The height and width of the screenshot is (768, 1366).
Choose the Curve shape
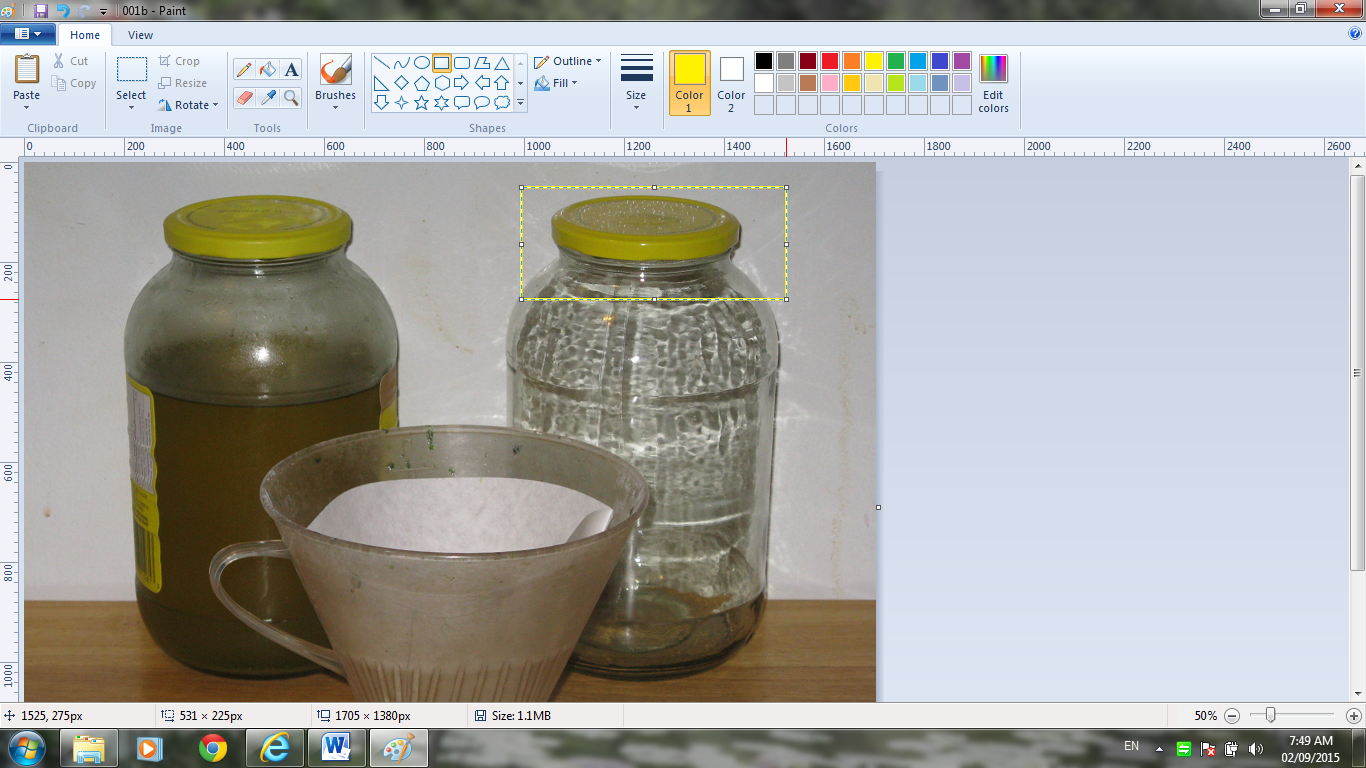coord(401,63)
